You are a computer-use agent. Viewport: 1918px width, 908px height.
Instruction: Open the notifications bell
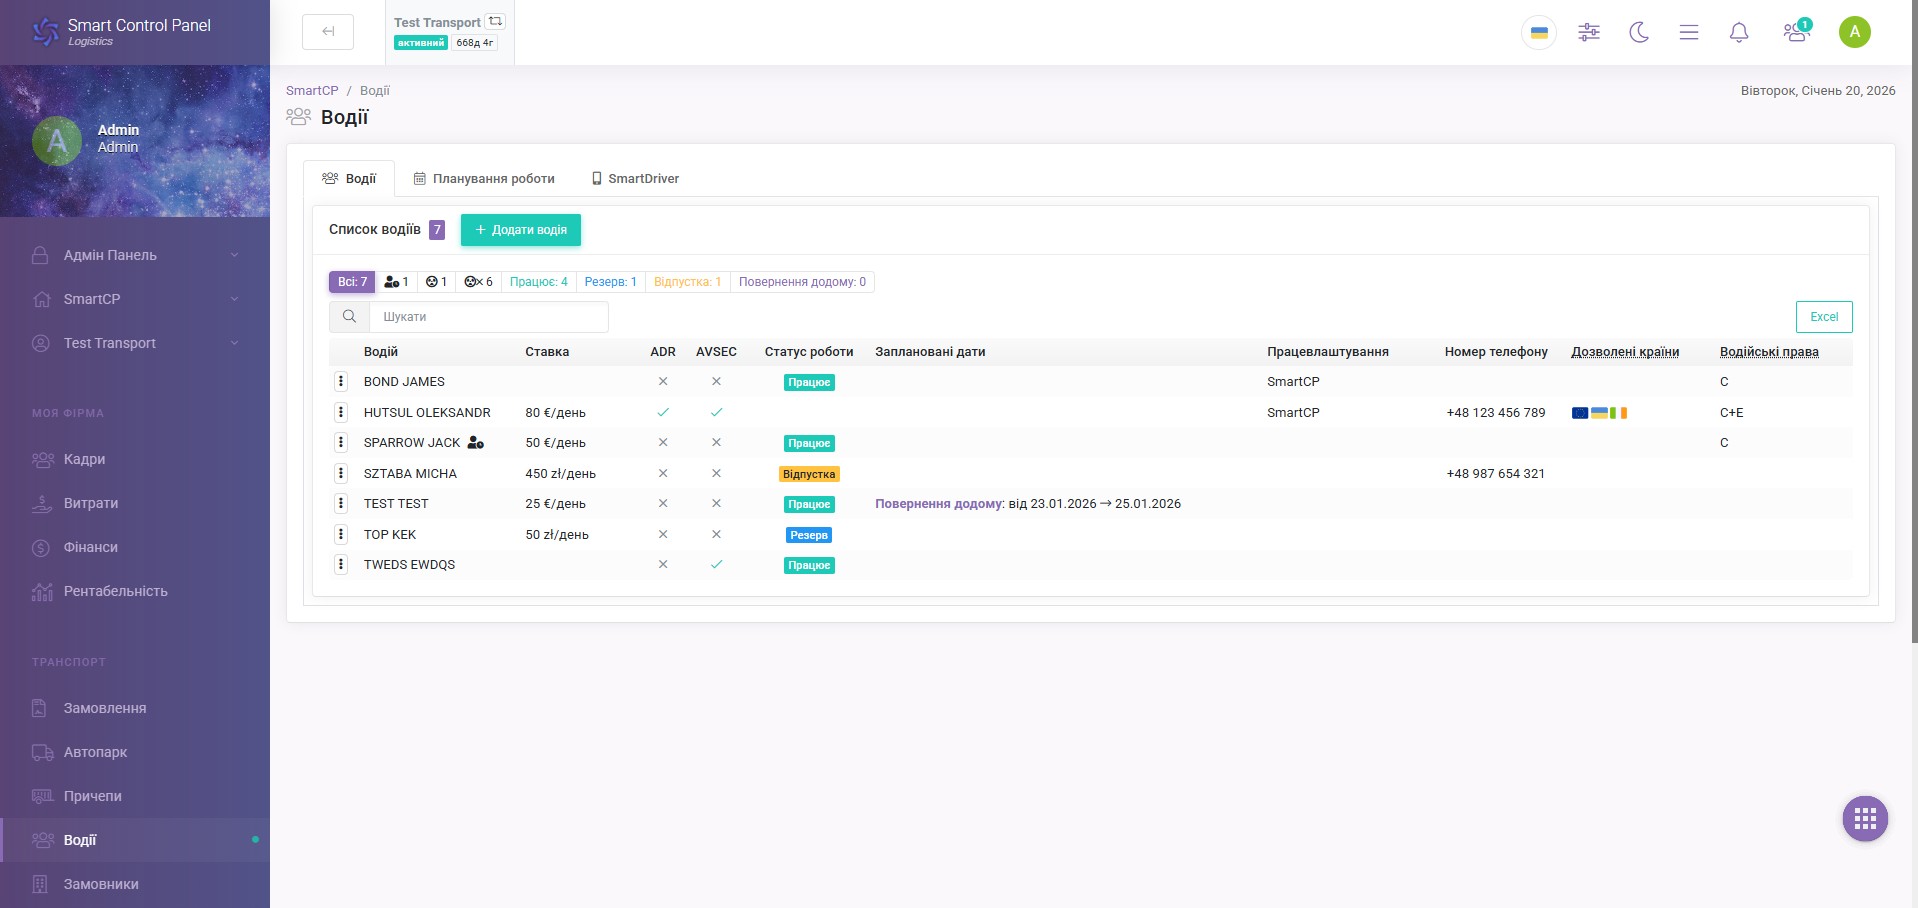coord(1739,32)
